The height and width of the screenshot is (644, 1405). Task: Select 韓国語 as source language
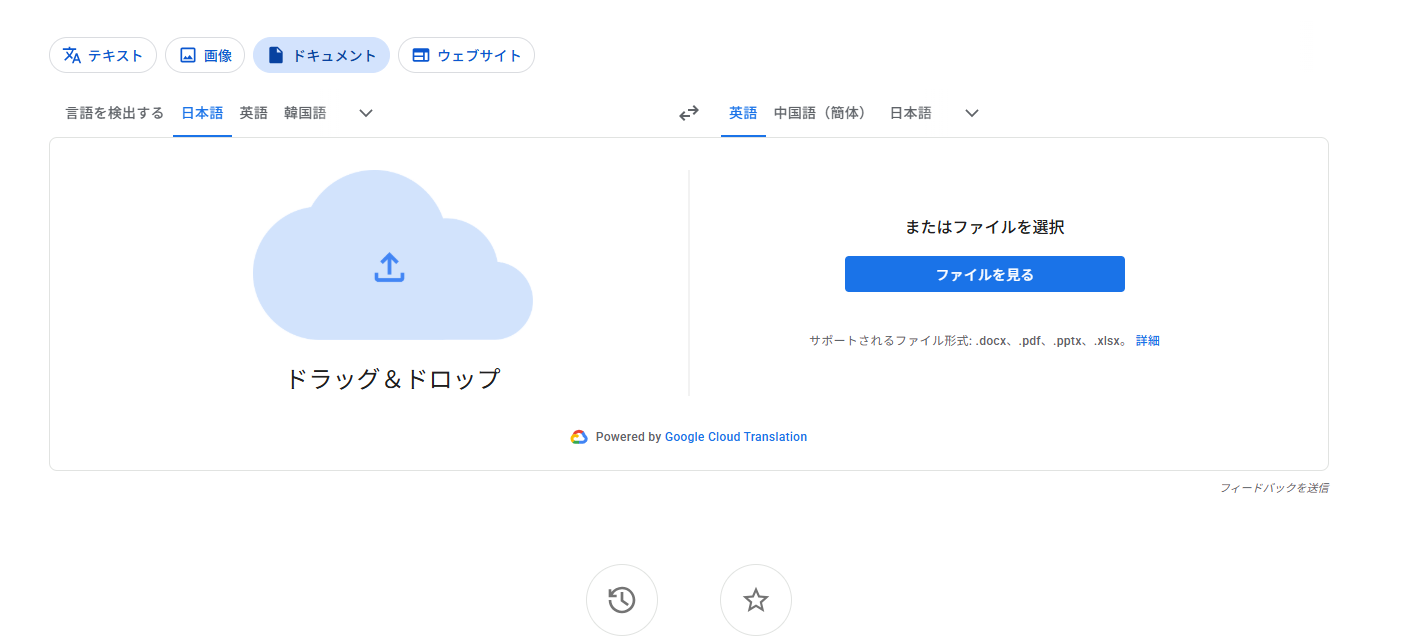coord(305,113)
